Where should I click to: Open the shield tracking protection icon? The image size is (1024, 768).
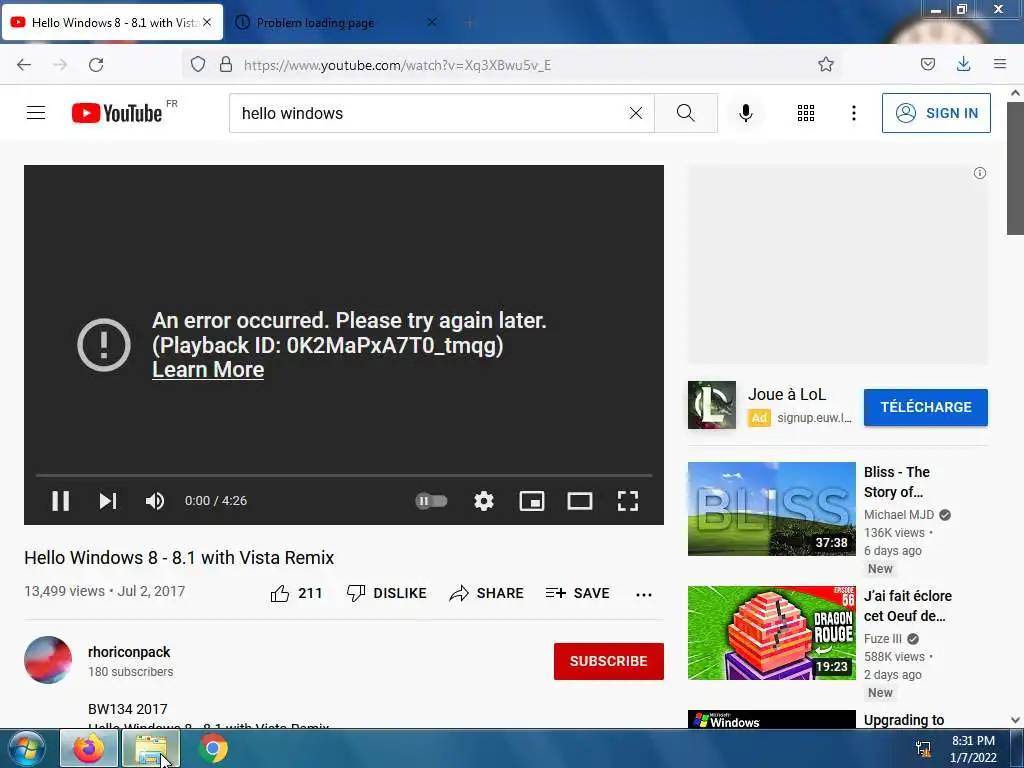pyautogui.click(x=198, y=64)
